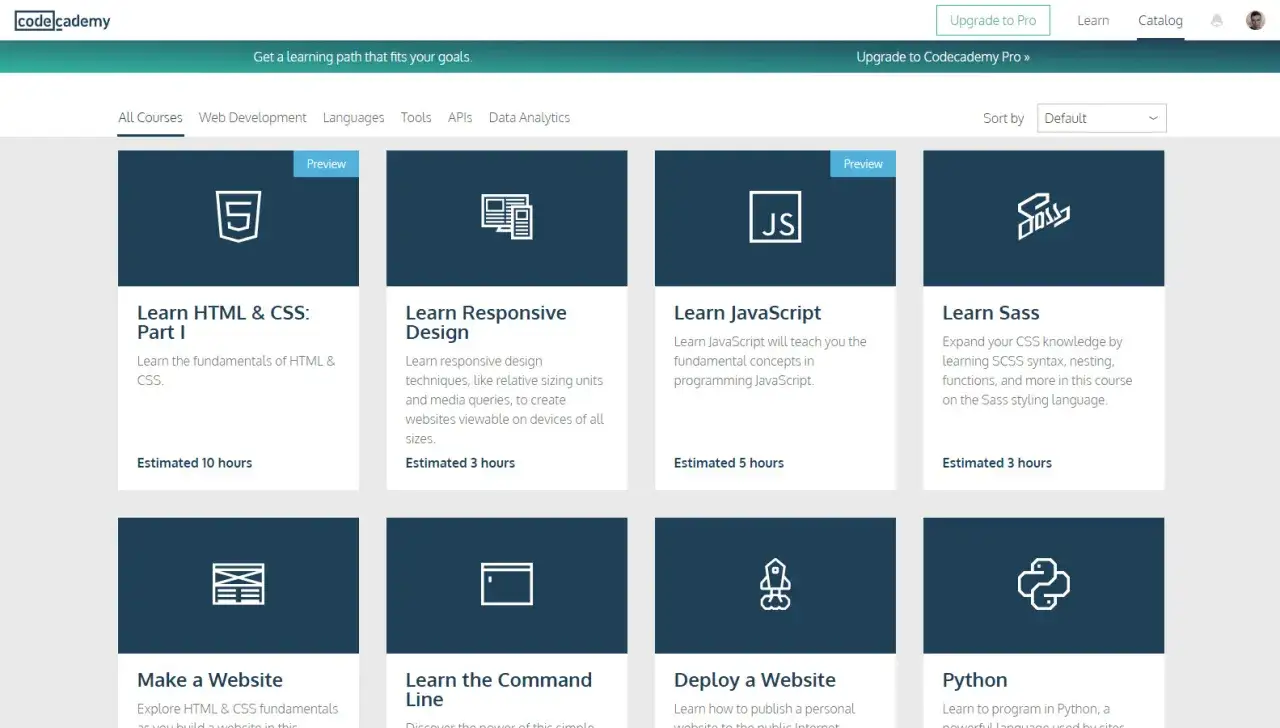Click the Codecademy logo
1280x728 pixels.
click(x=63, y=21)
